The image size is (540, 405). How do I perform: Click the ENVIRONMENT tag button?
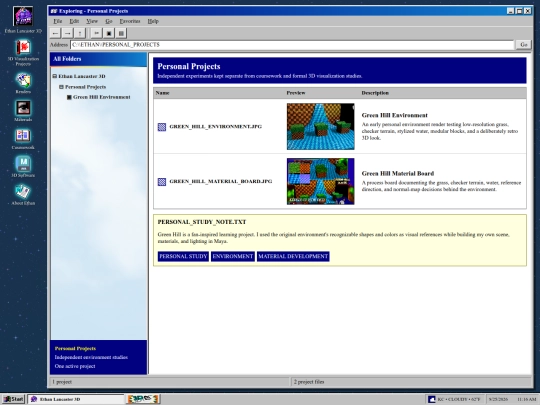(x=233, y=256)
